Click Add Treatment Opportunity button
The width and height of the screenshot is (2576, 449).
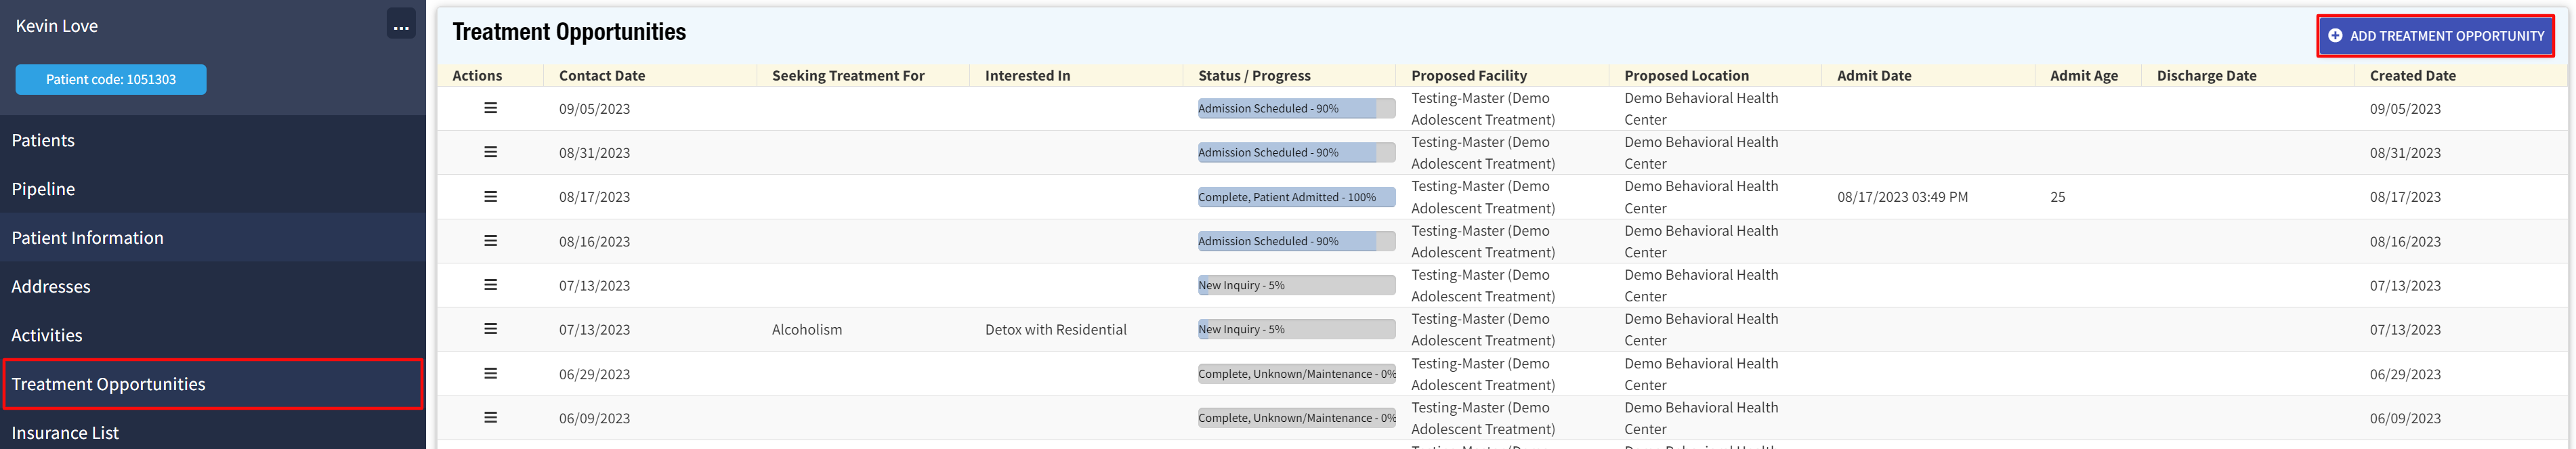point(2435,36)
